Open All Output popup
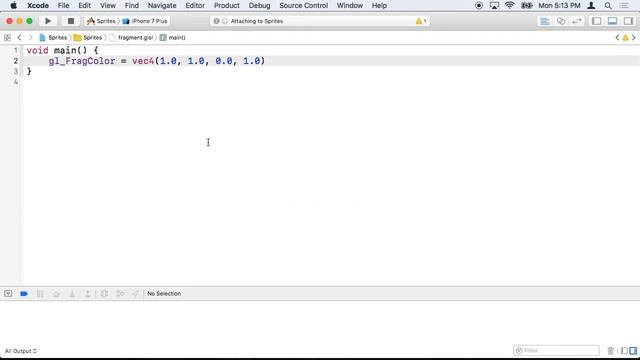 (x=20, y=351)
